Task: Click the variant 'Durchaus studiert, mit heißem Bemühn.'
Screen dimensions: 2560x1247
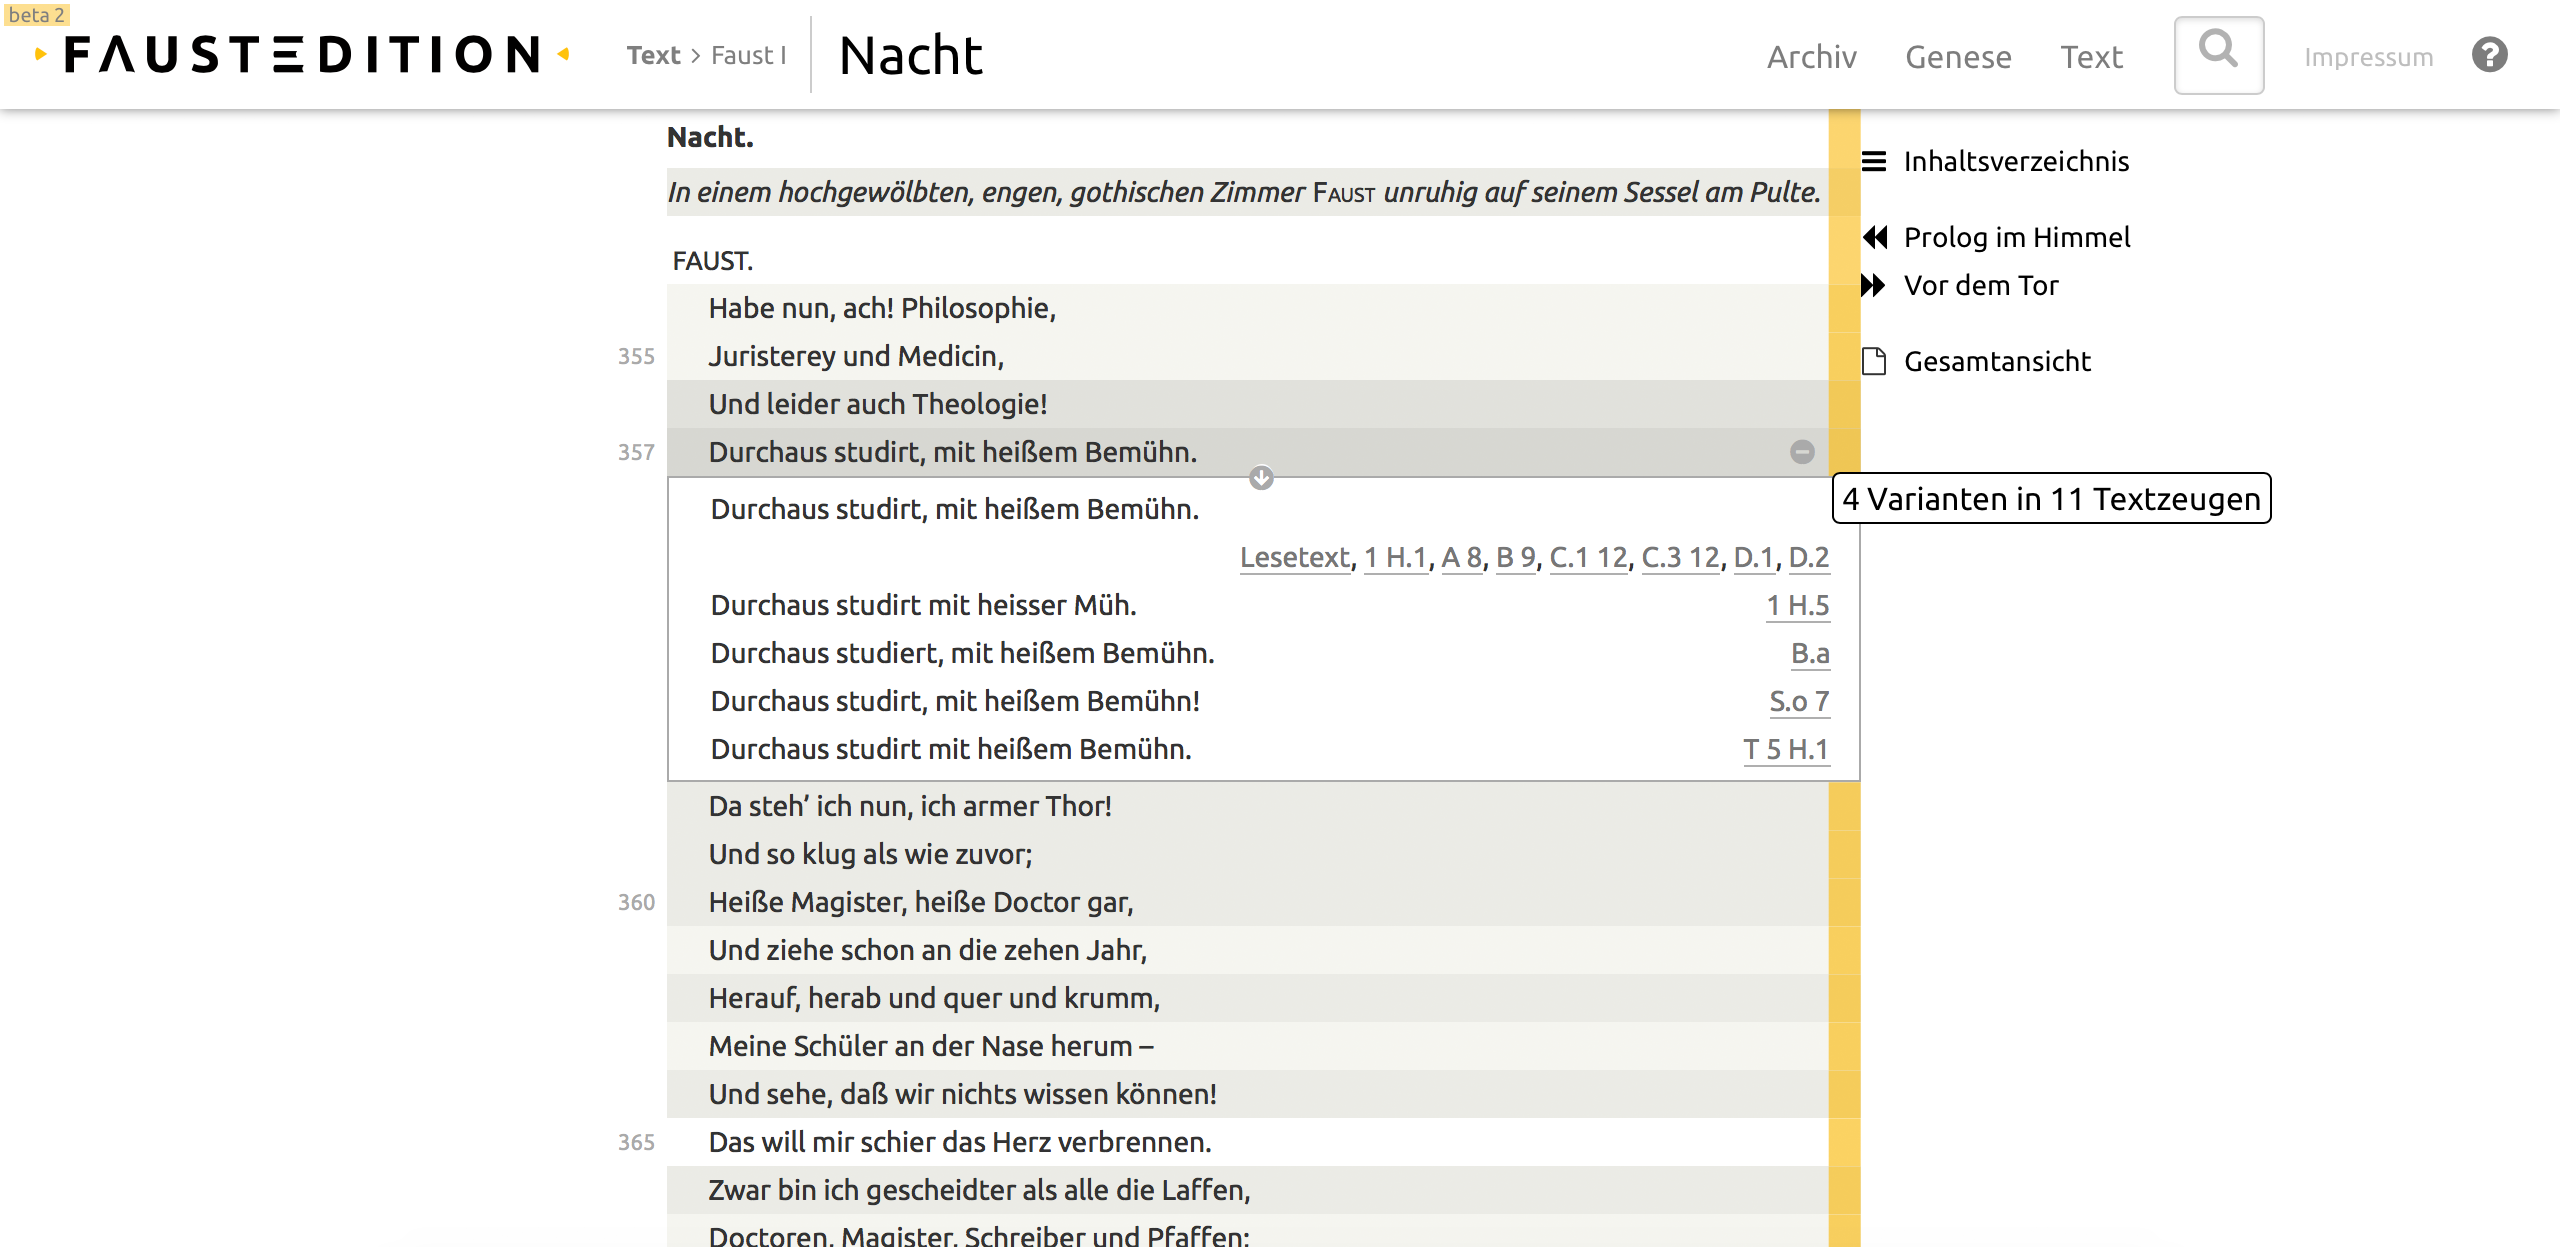Action: [x=962, y=653]
